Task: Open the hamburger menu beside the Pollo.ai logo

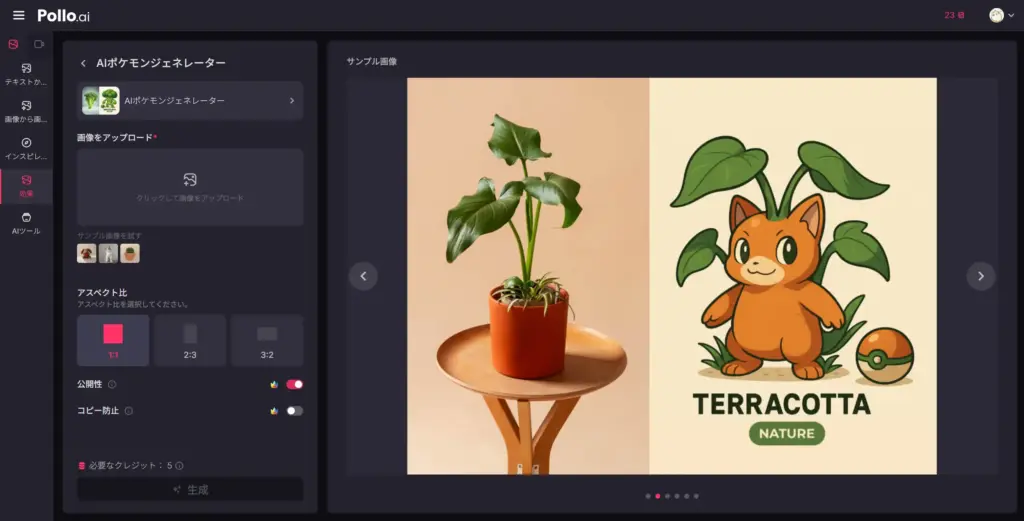Action: pos(19,15)
